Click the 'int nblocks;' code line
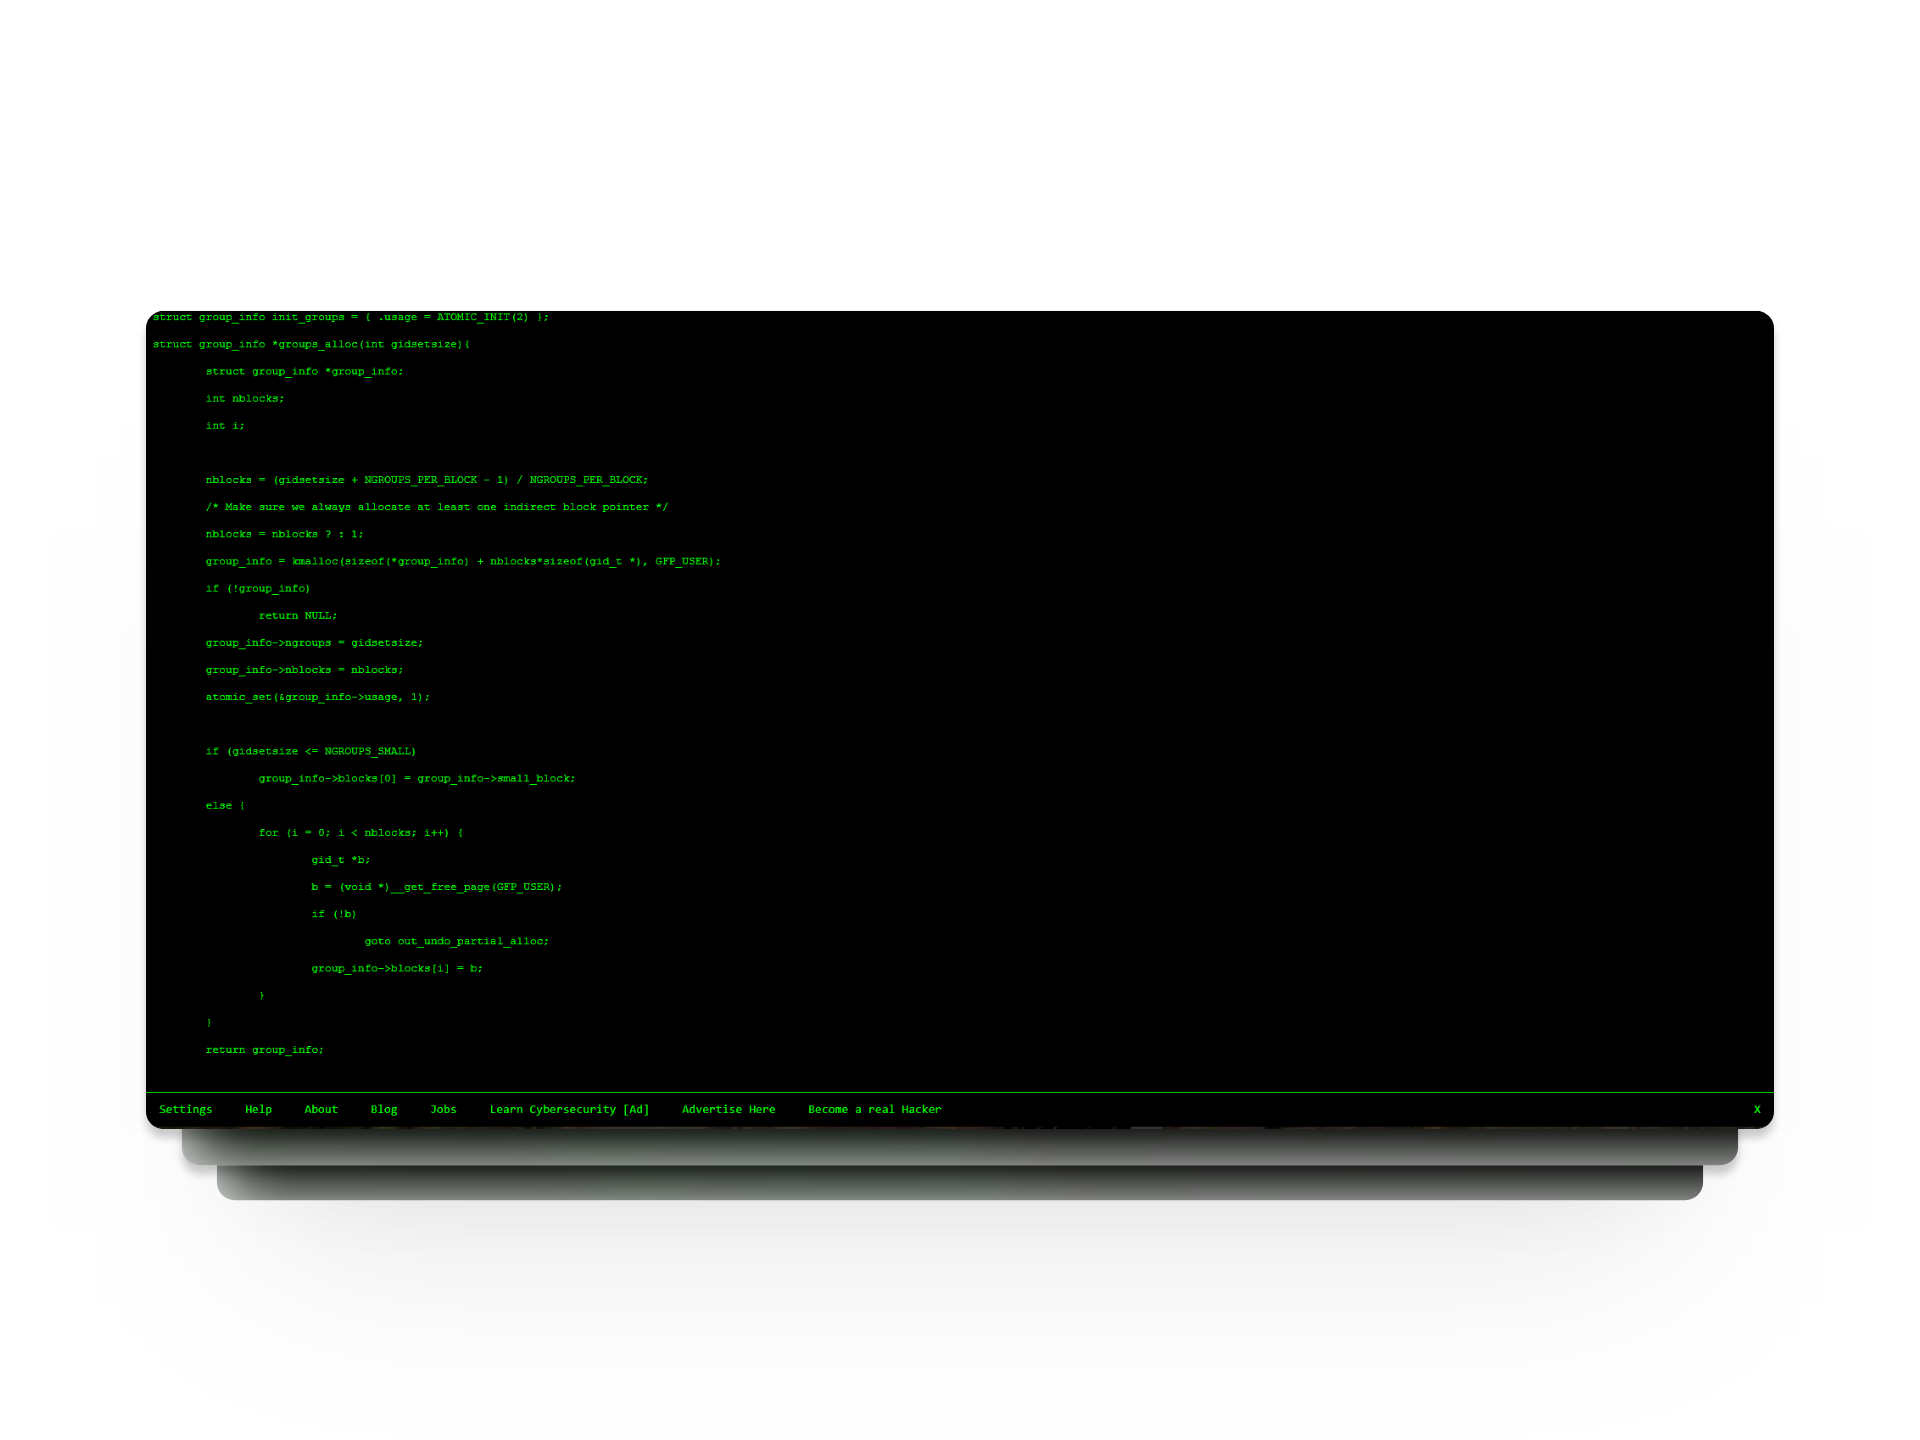The height and width of the screenshot is (1440, 1920). point(245,398)
